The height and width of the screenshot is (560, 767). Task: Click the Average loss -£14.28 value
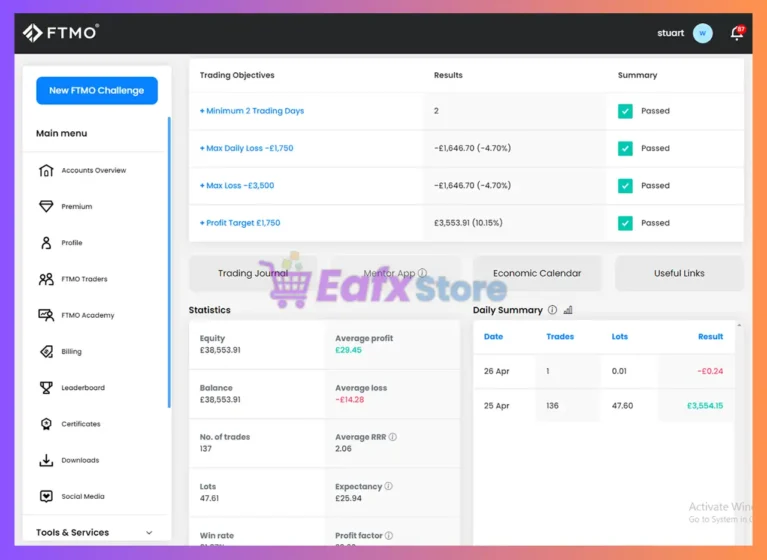pos(350,400)
